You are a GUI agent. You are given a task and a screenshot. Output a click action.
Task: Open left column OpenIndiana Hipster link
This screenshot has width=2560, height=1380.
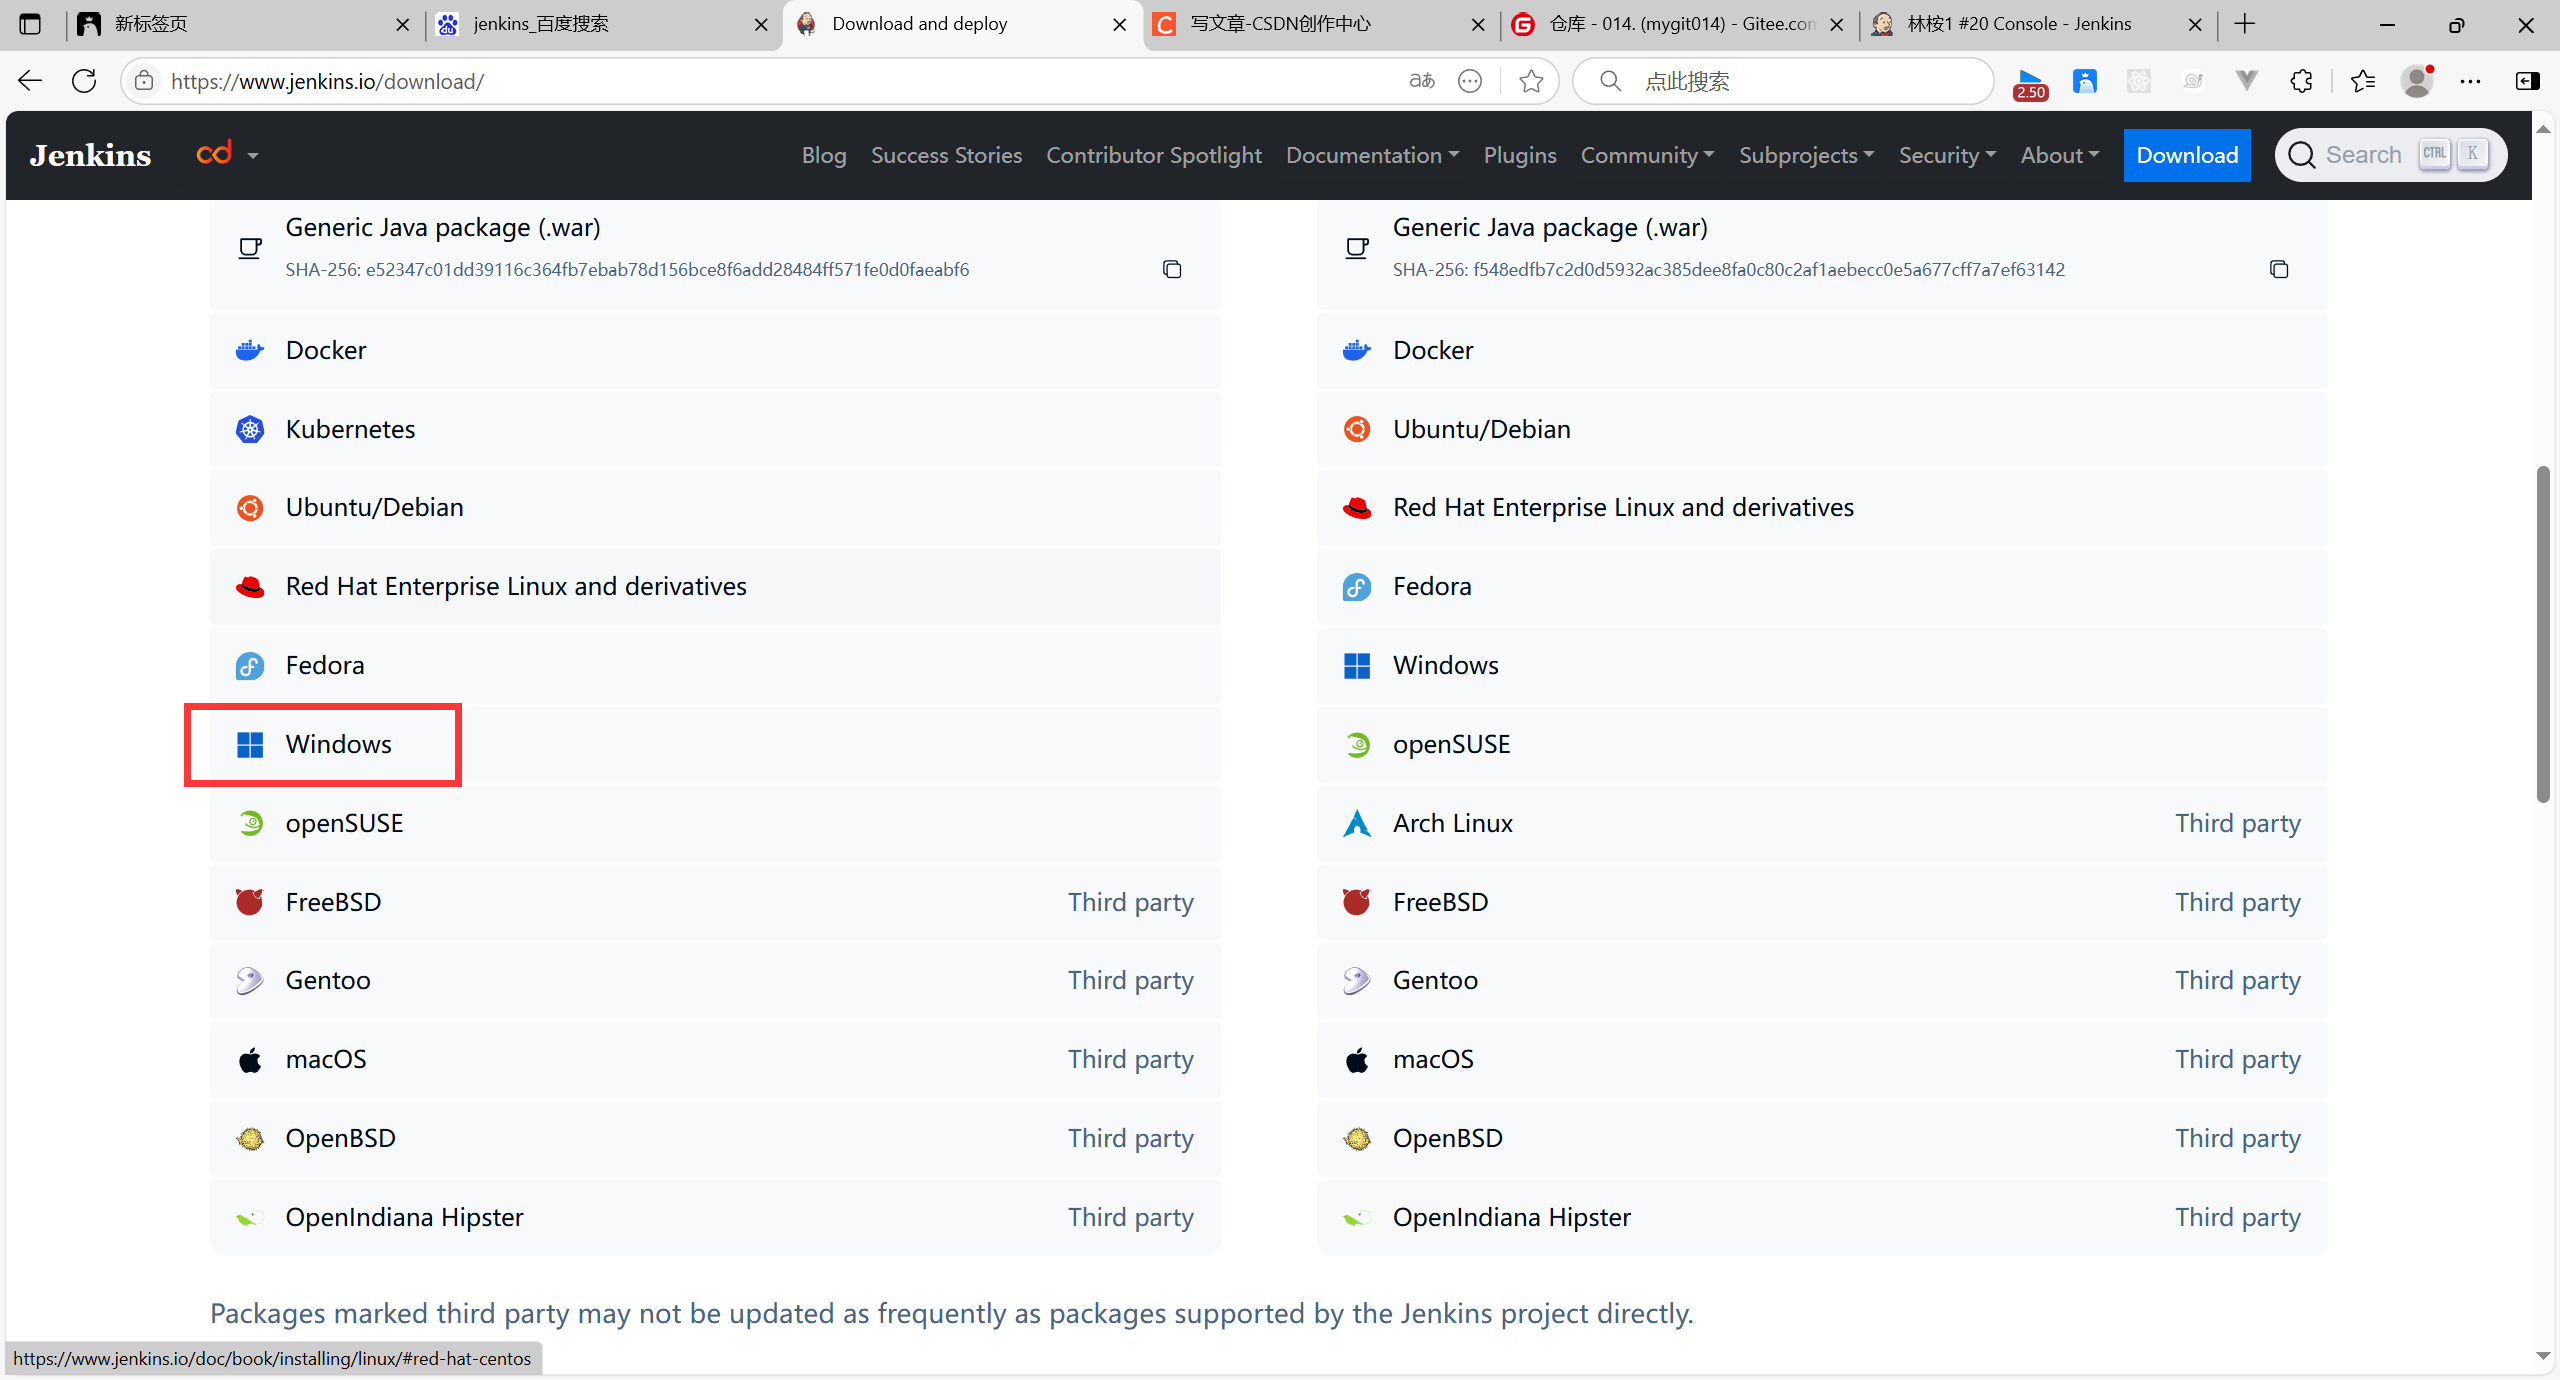(x=715, y=1218)
